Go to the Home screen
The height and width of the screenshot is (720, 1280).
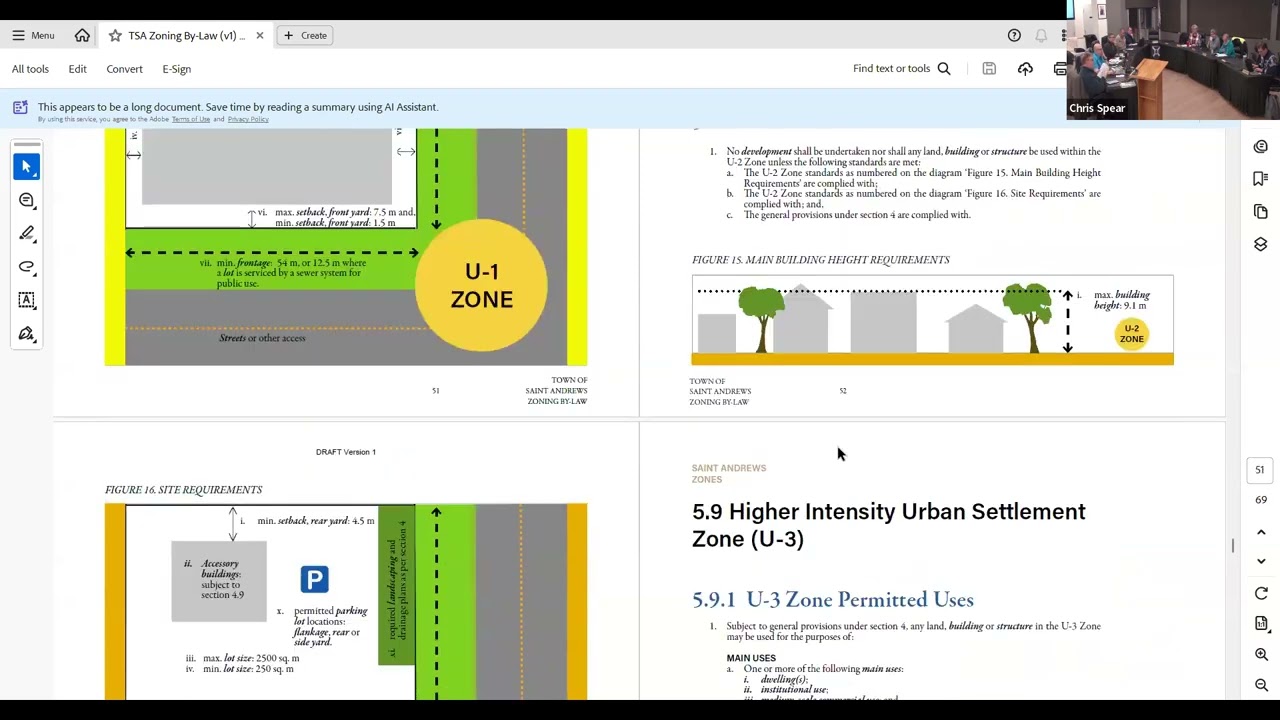(x=82, y=35)
